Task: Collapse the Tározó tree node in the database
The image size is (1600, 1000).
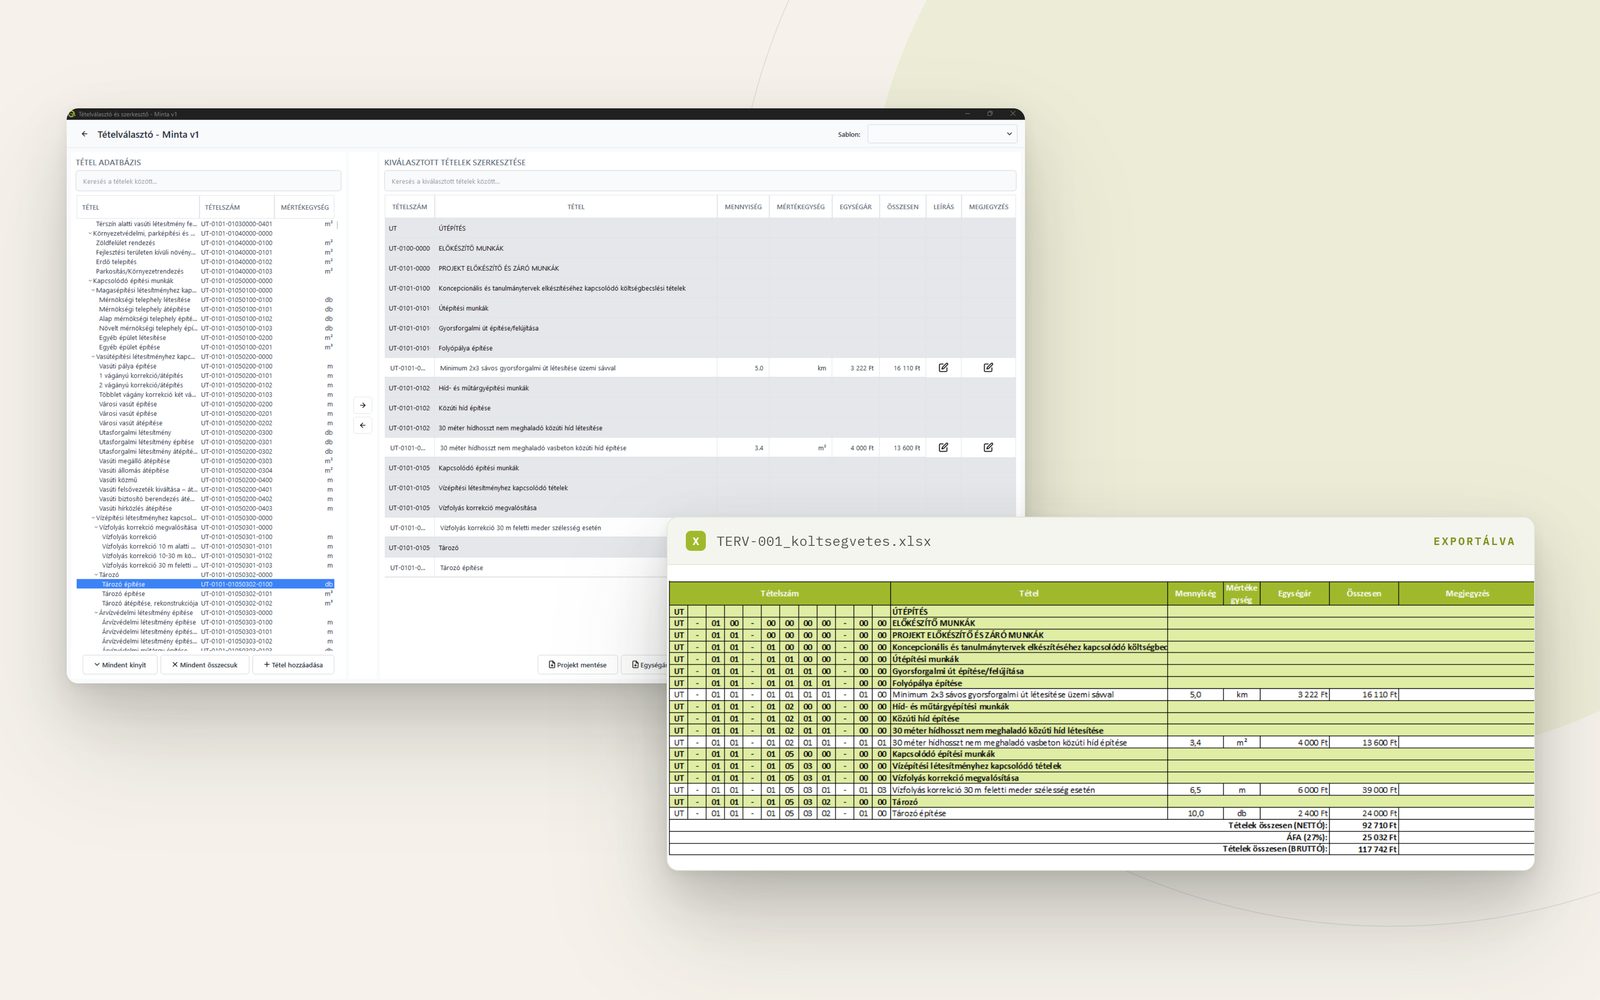Action: point(96,575)
